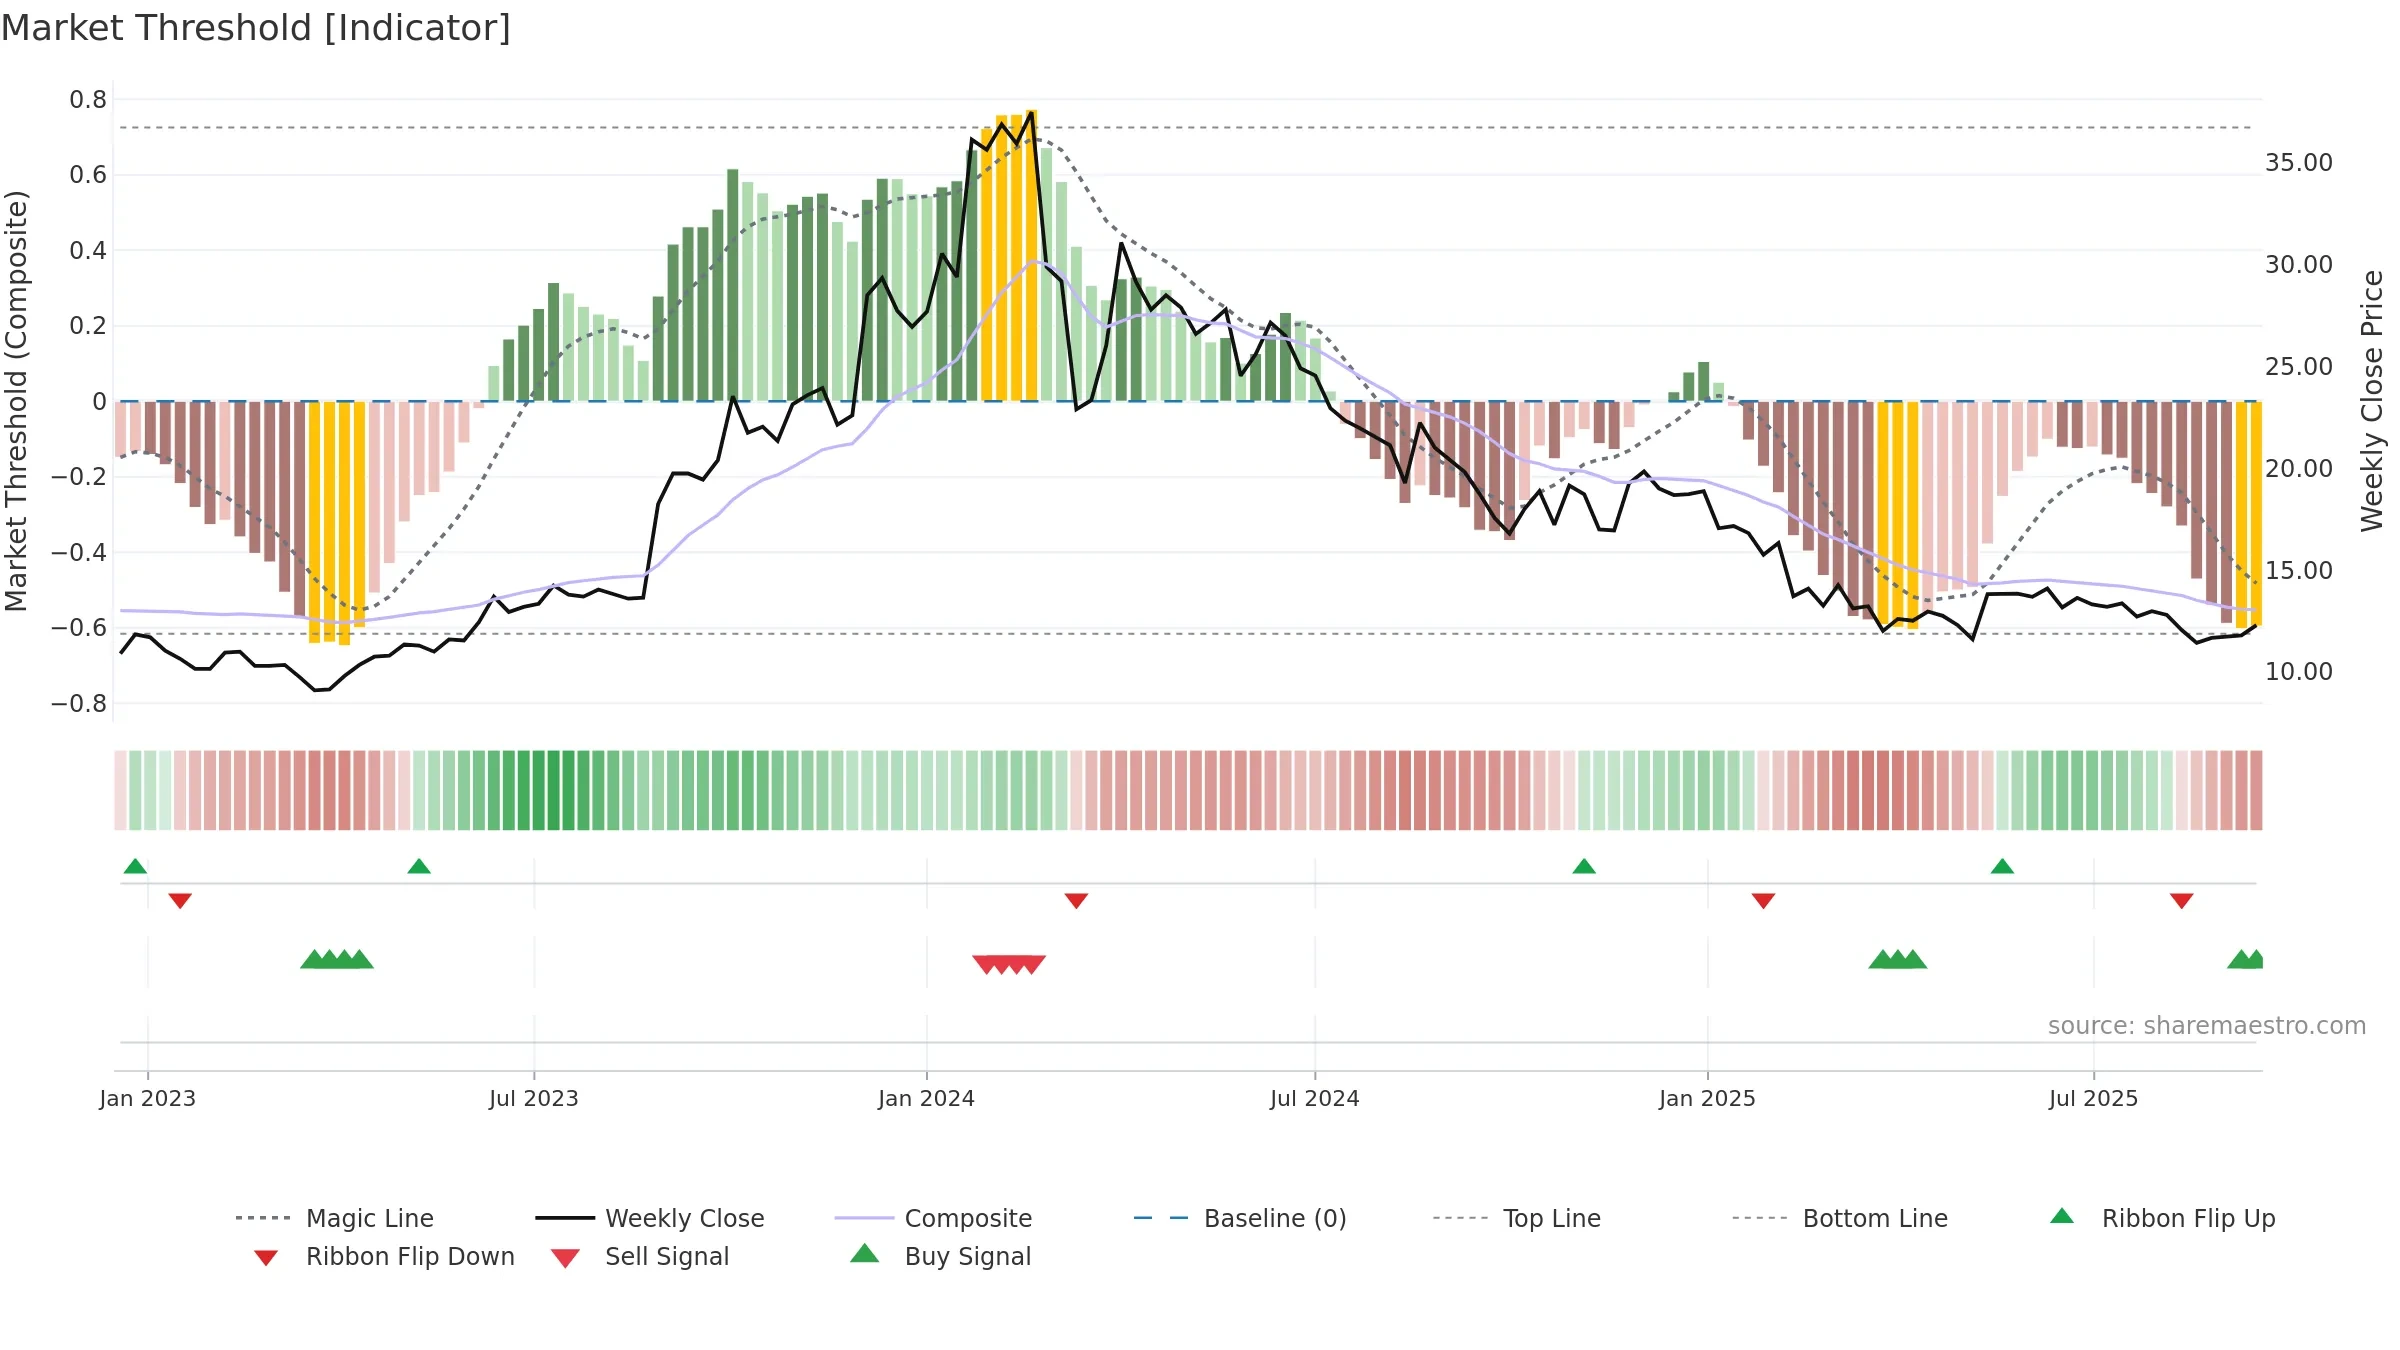Click the 35.00 tick on price axis

(x=2299, y=163)
